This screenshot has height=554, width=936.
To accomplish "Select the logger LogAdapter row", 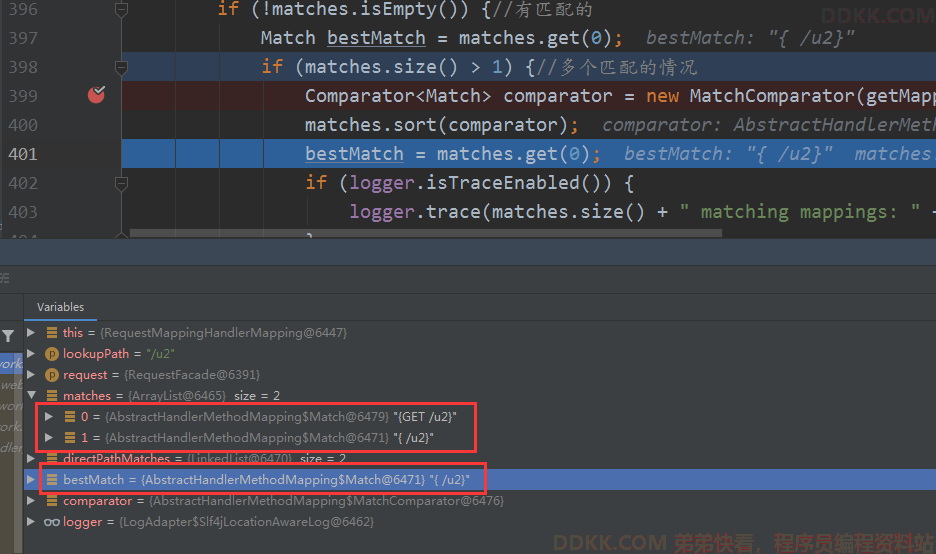I will point(480,521).
